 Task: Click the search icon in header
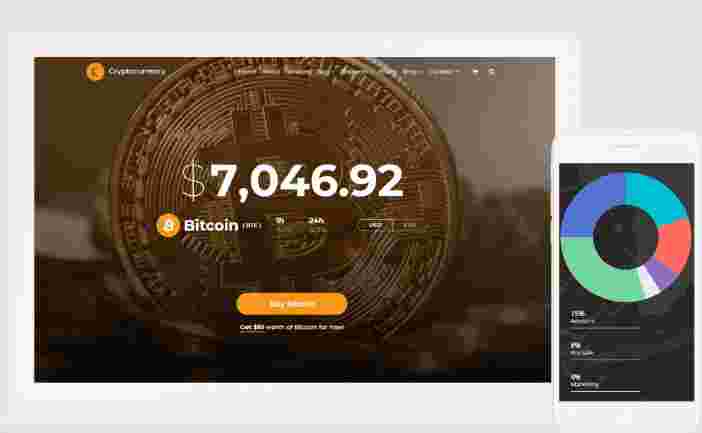point(492,72)
